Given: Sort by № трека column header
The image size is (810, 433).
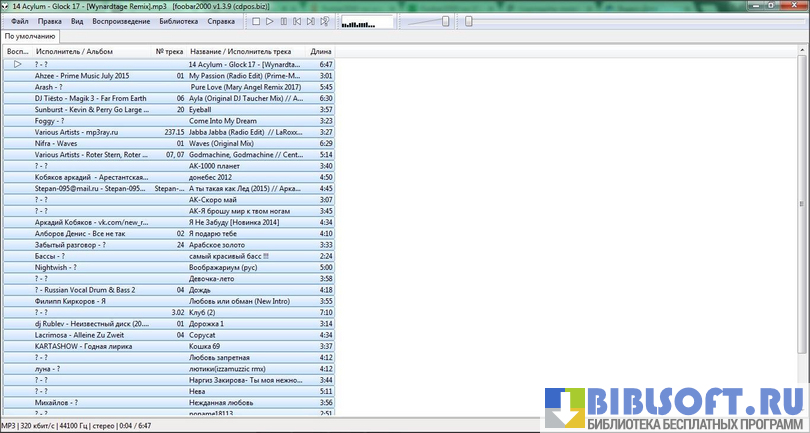Looking at the screenshot, I should [169, 51].
